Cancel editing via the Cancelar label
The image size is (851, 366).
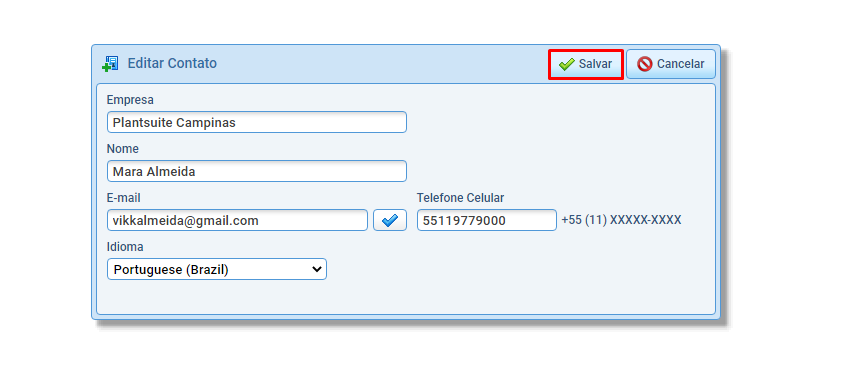tap(681, 64)
